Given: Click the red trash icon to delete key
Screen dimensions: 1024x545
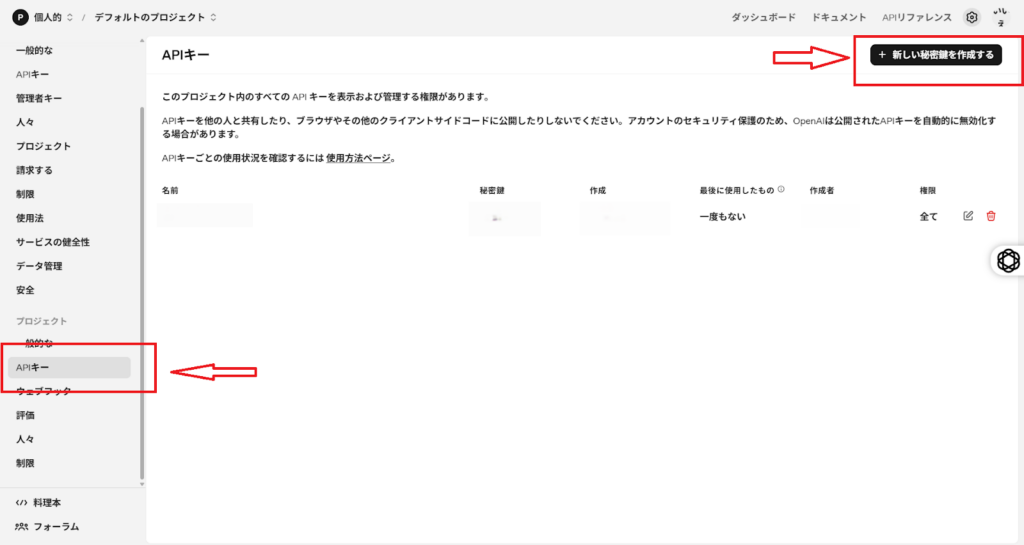Looking at the screenshot, I should [991, 216].
